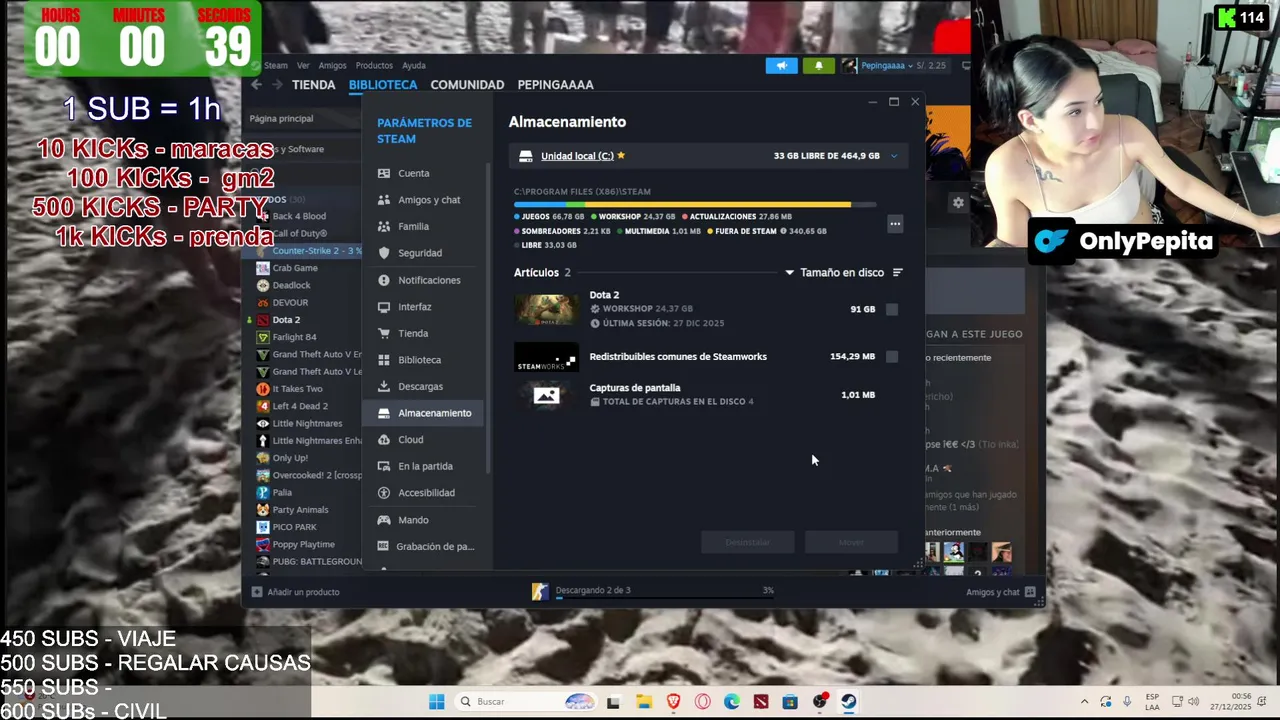Image resolution: width=1280 pixels, height=720 pixels.
Task: Select Dota 2 in library game list
Action: 286,320
